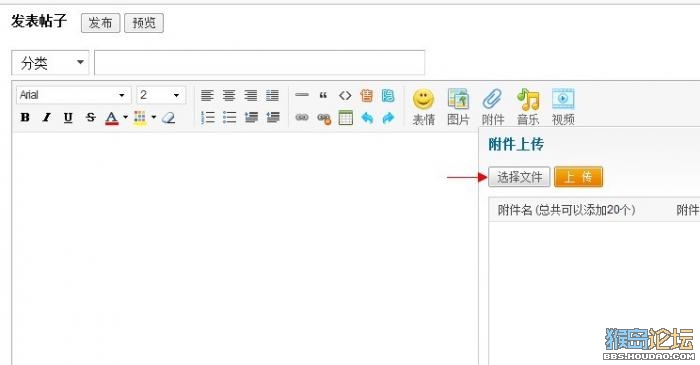
Task: Insert bulleted list
Action: pos(229,117)
